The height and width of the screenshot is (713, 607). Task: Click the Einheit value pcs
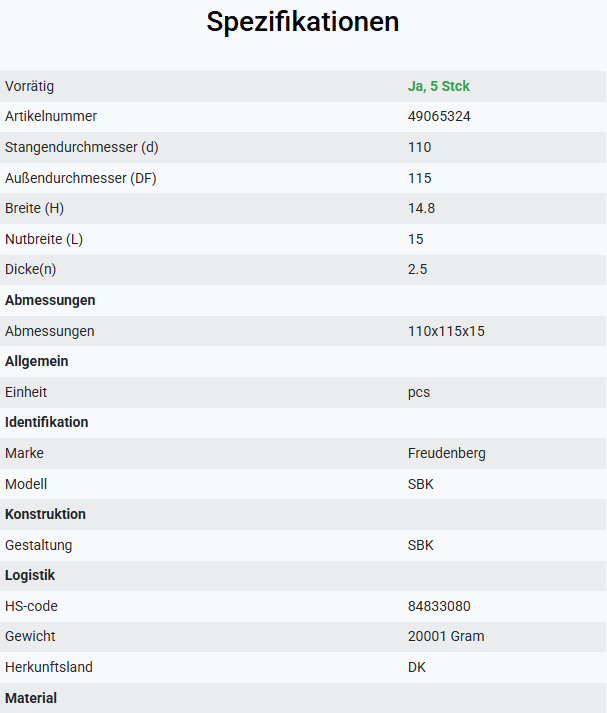tap(419, 392)
